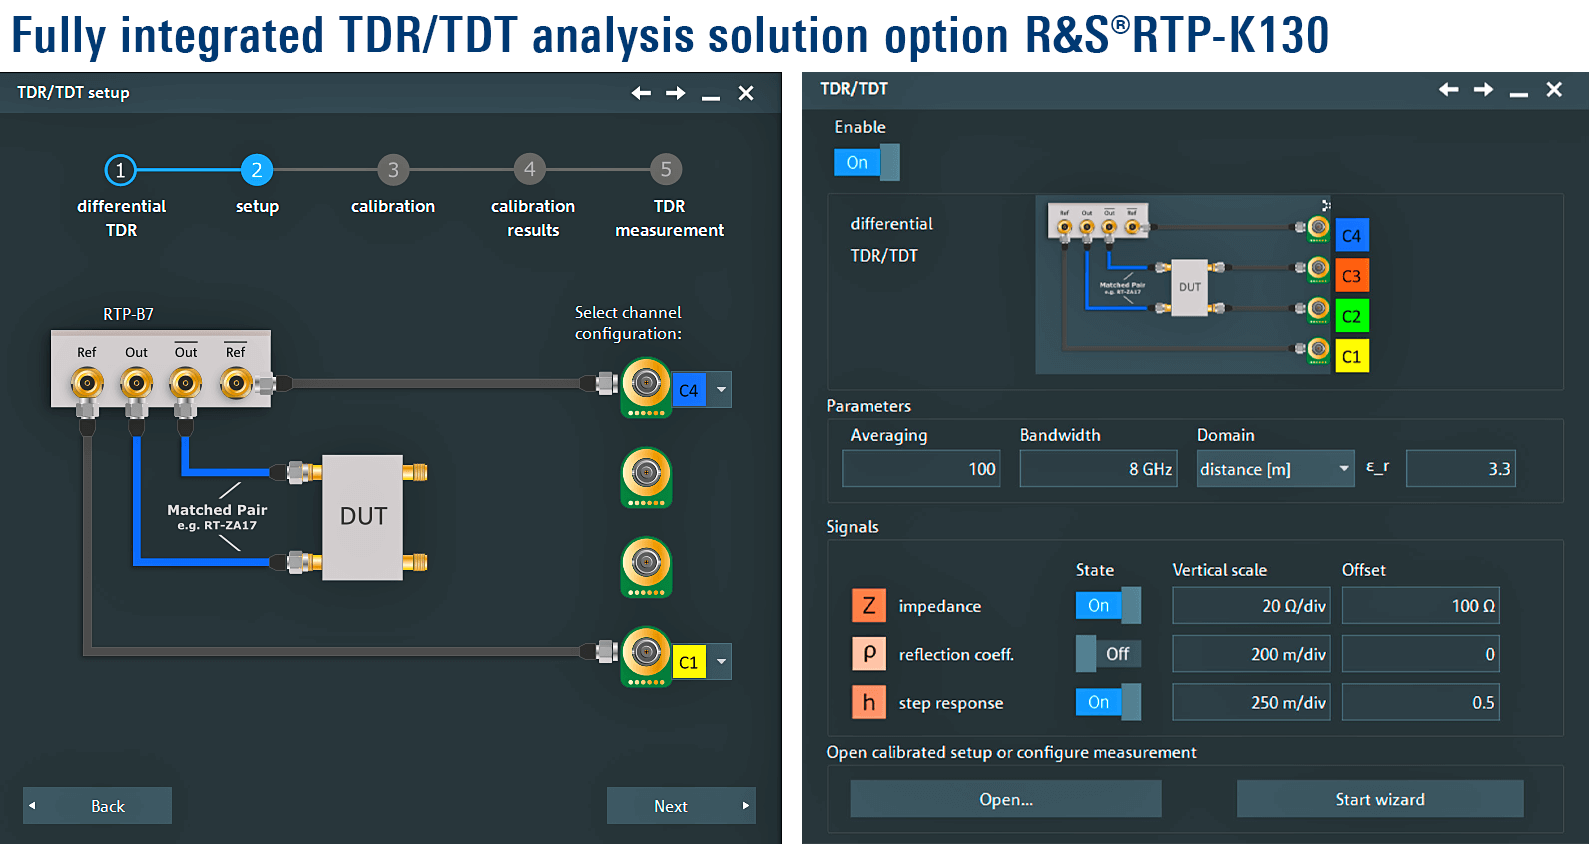Minimize the TDR/TDT setup dialog
Viewport: 1589px width, 844px height.
pos(711,97)
